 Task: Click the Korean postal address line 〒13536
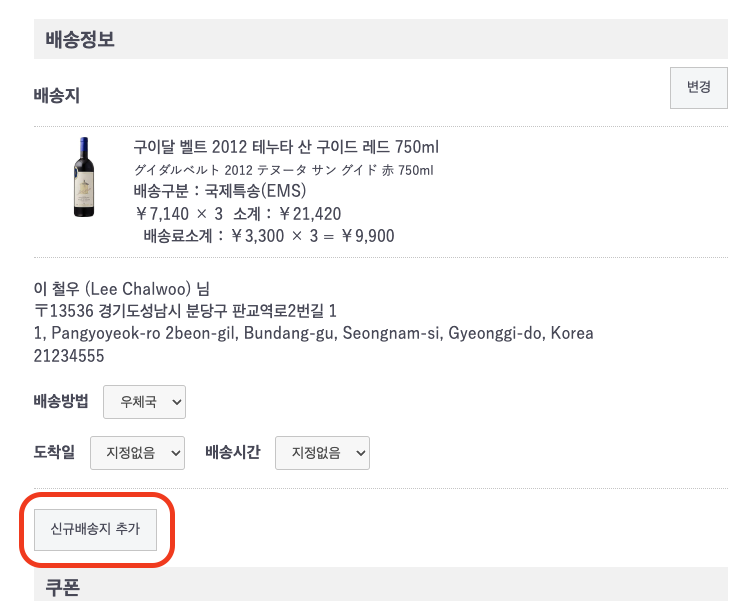(184, 311)
